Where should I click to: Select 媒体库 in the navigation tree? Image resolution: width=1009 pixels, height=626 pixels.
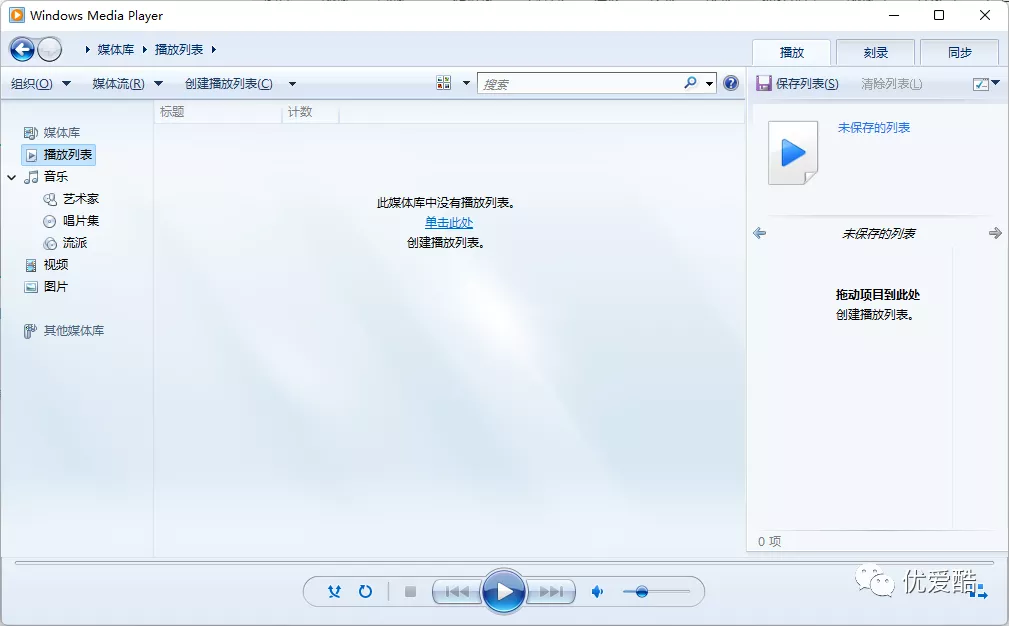pos(62,133)
